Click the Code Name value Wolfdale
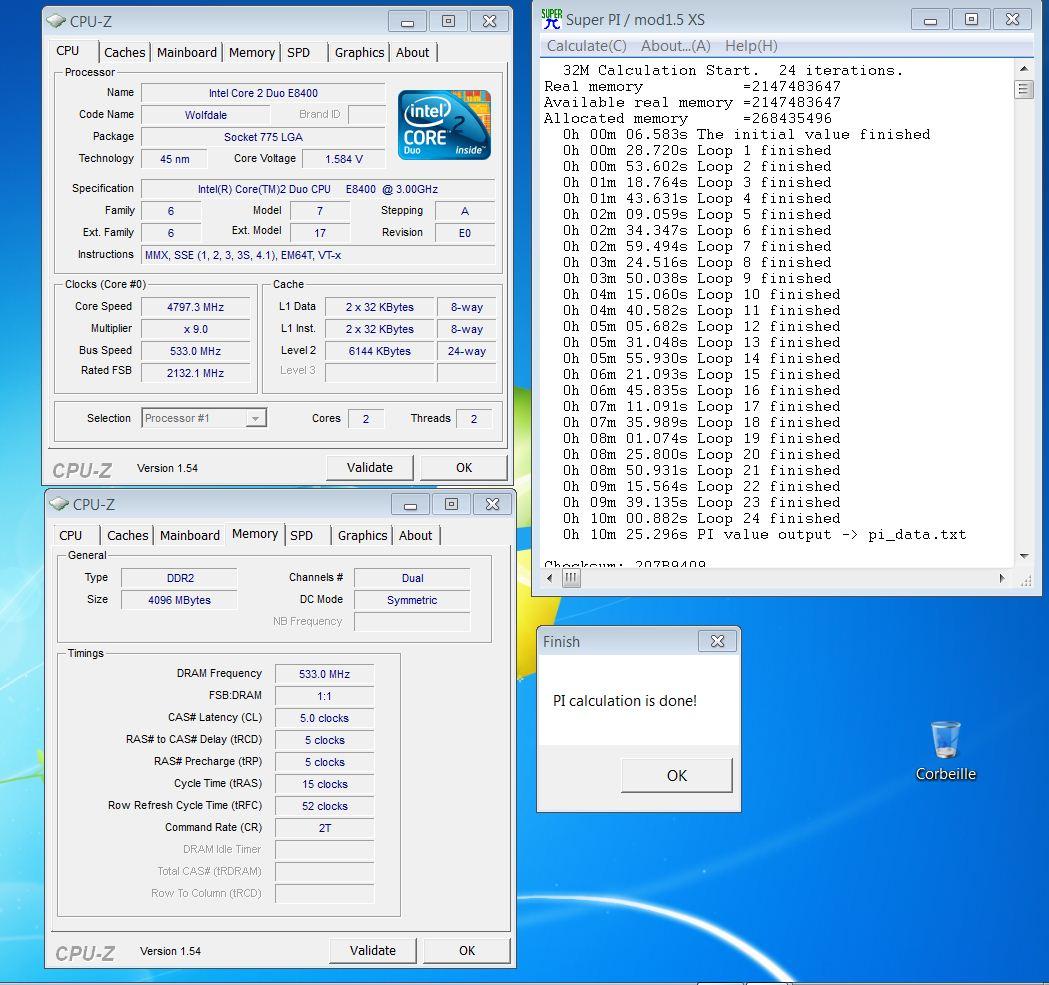This screenshot has width=1049, height=985. pos(206,115)
